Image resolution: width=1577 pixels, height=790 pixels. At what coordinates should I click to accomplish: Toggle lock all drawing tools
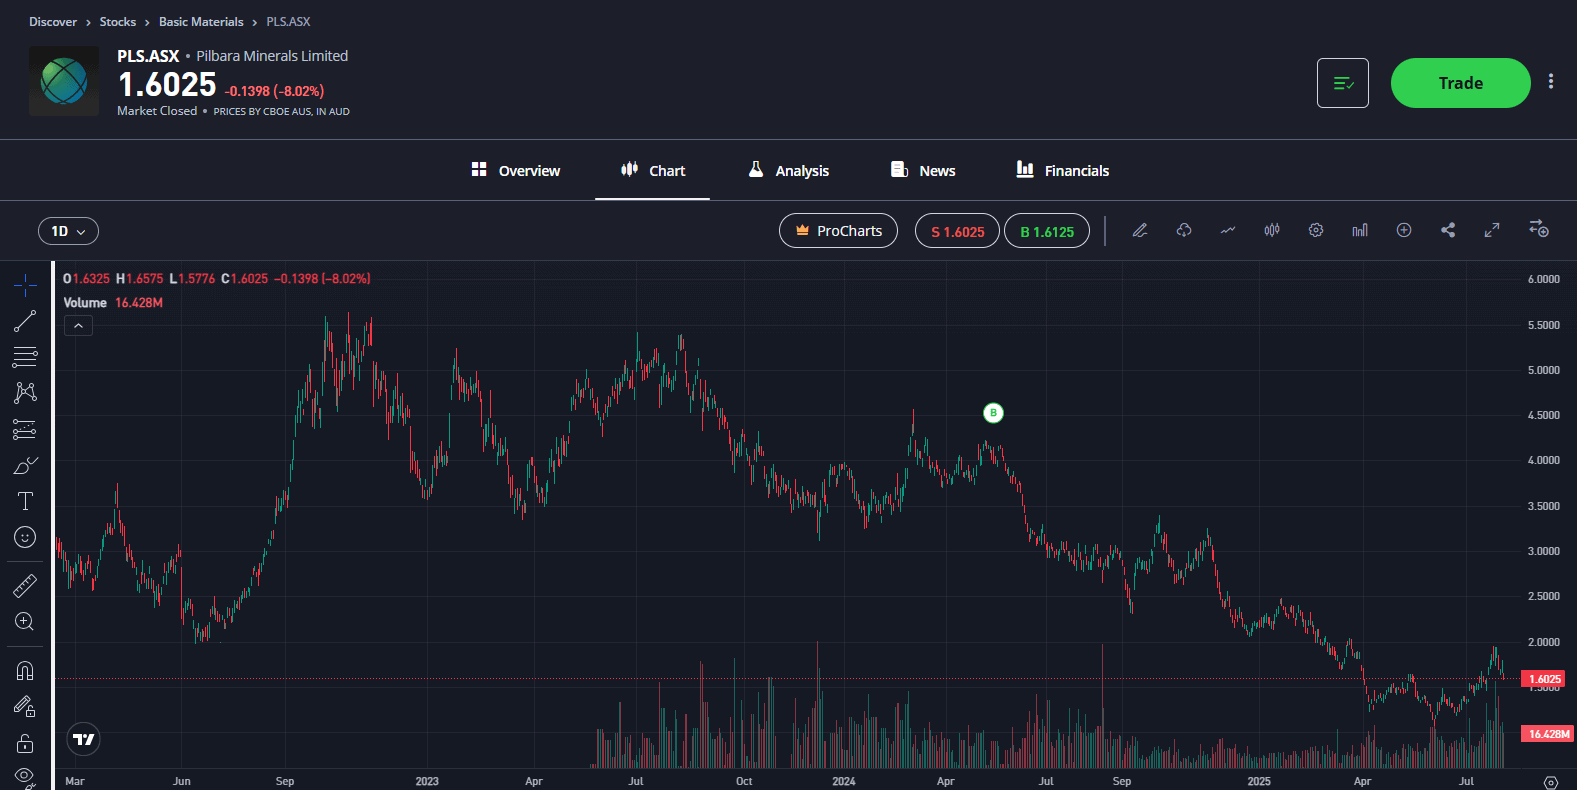25,743
